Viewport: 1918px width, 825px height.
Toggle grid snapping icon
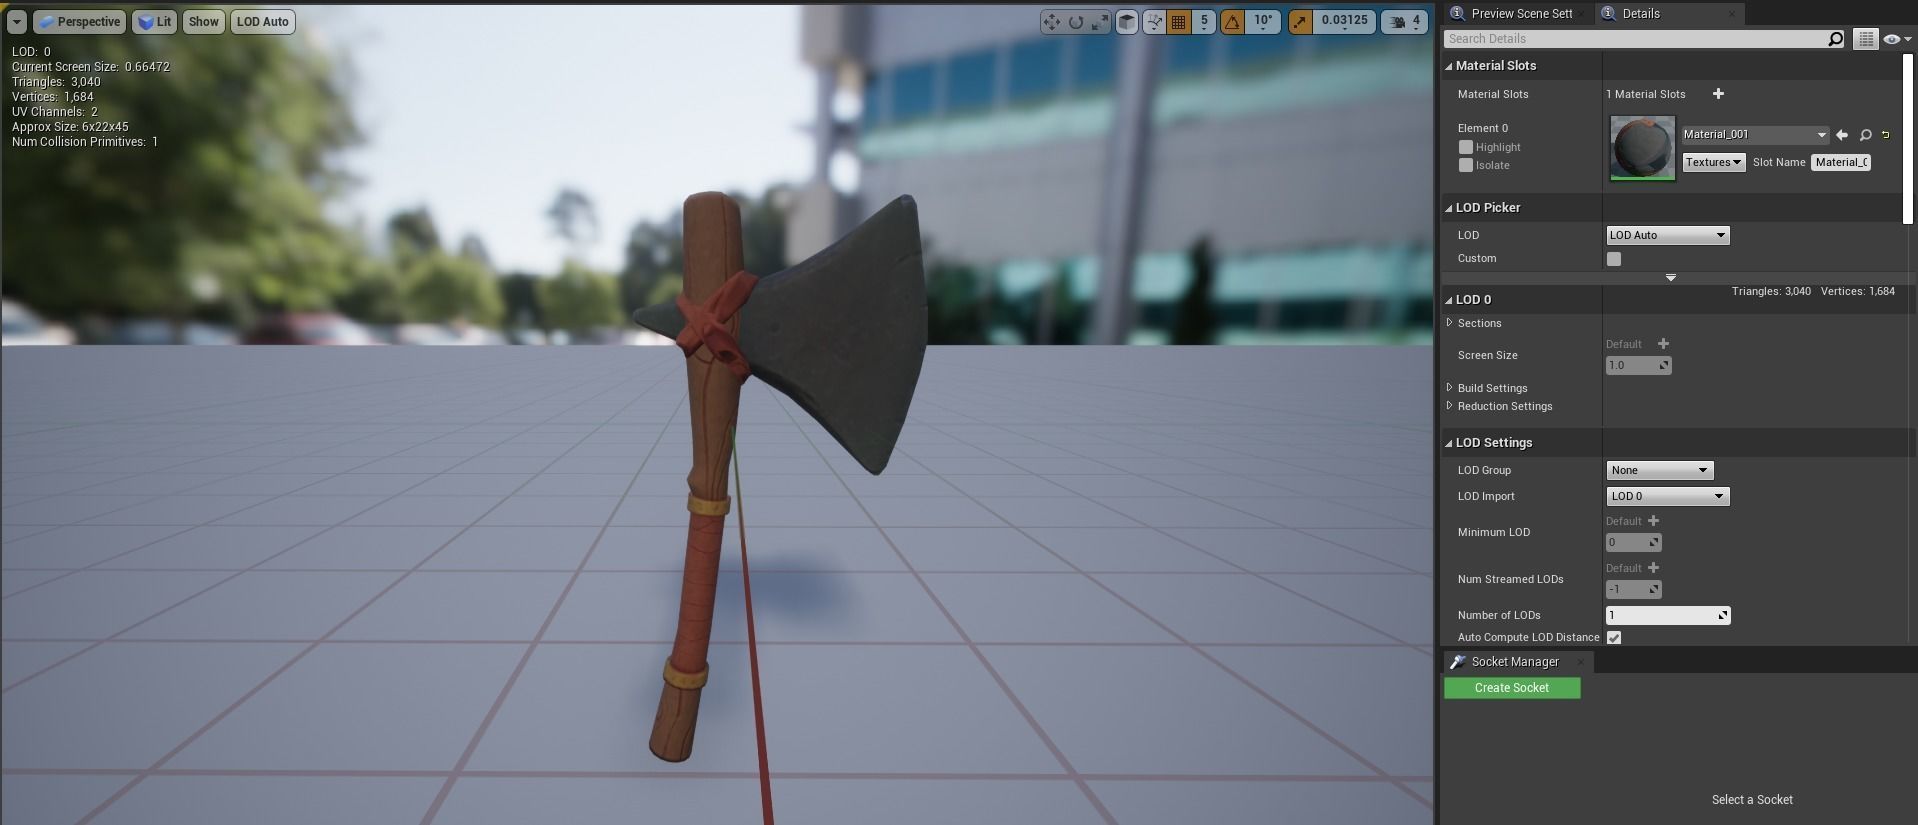[x=1178, y=22]
